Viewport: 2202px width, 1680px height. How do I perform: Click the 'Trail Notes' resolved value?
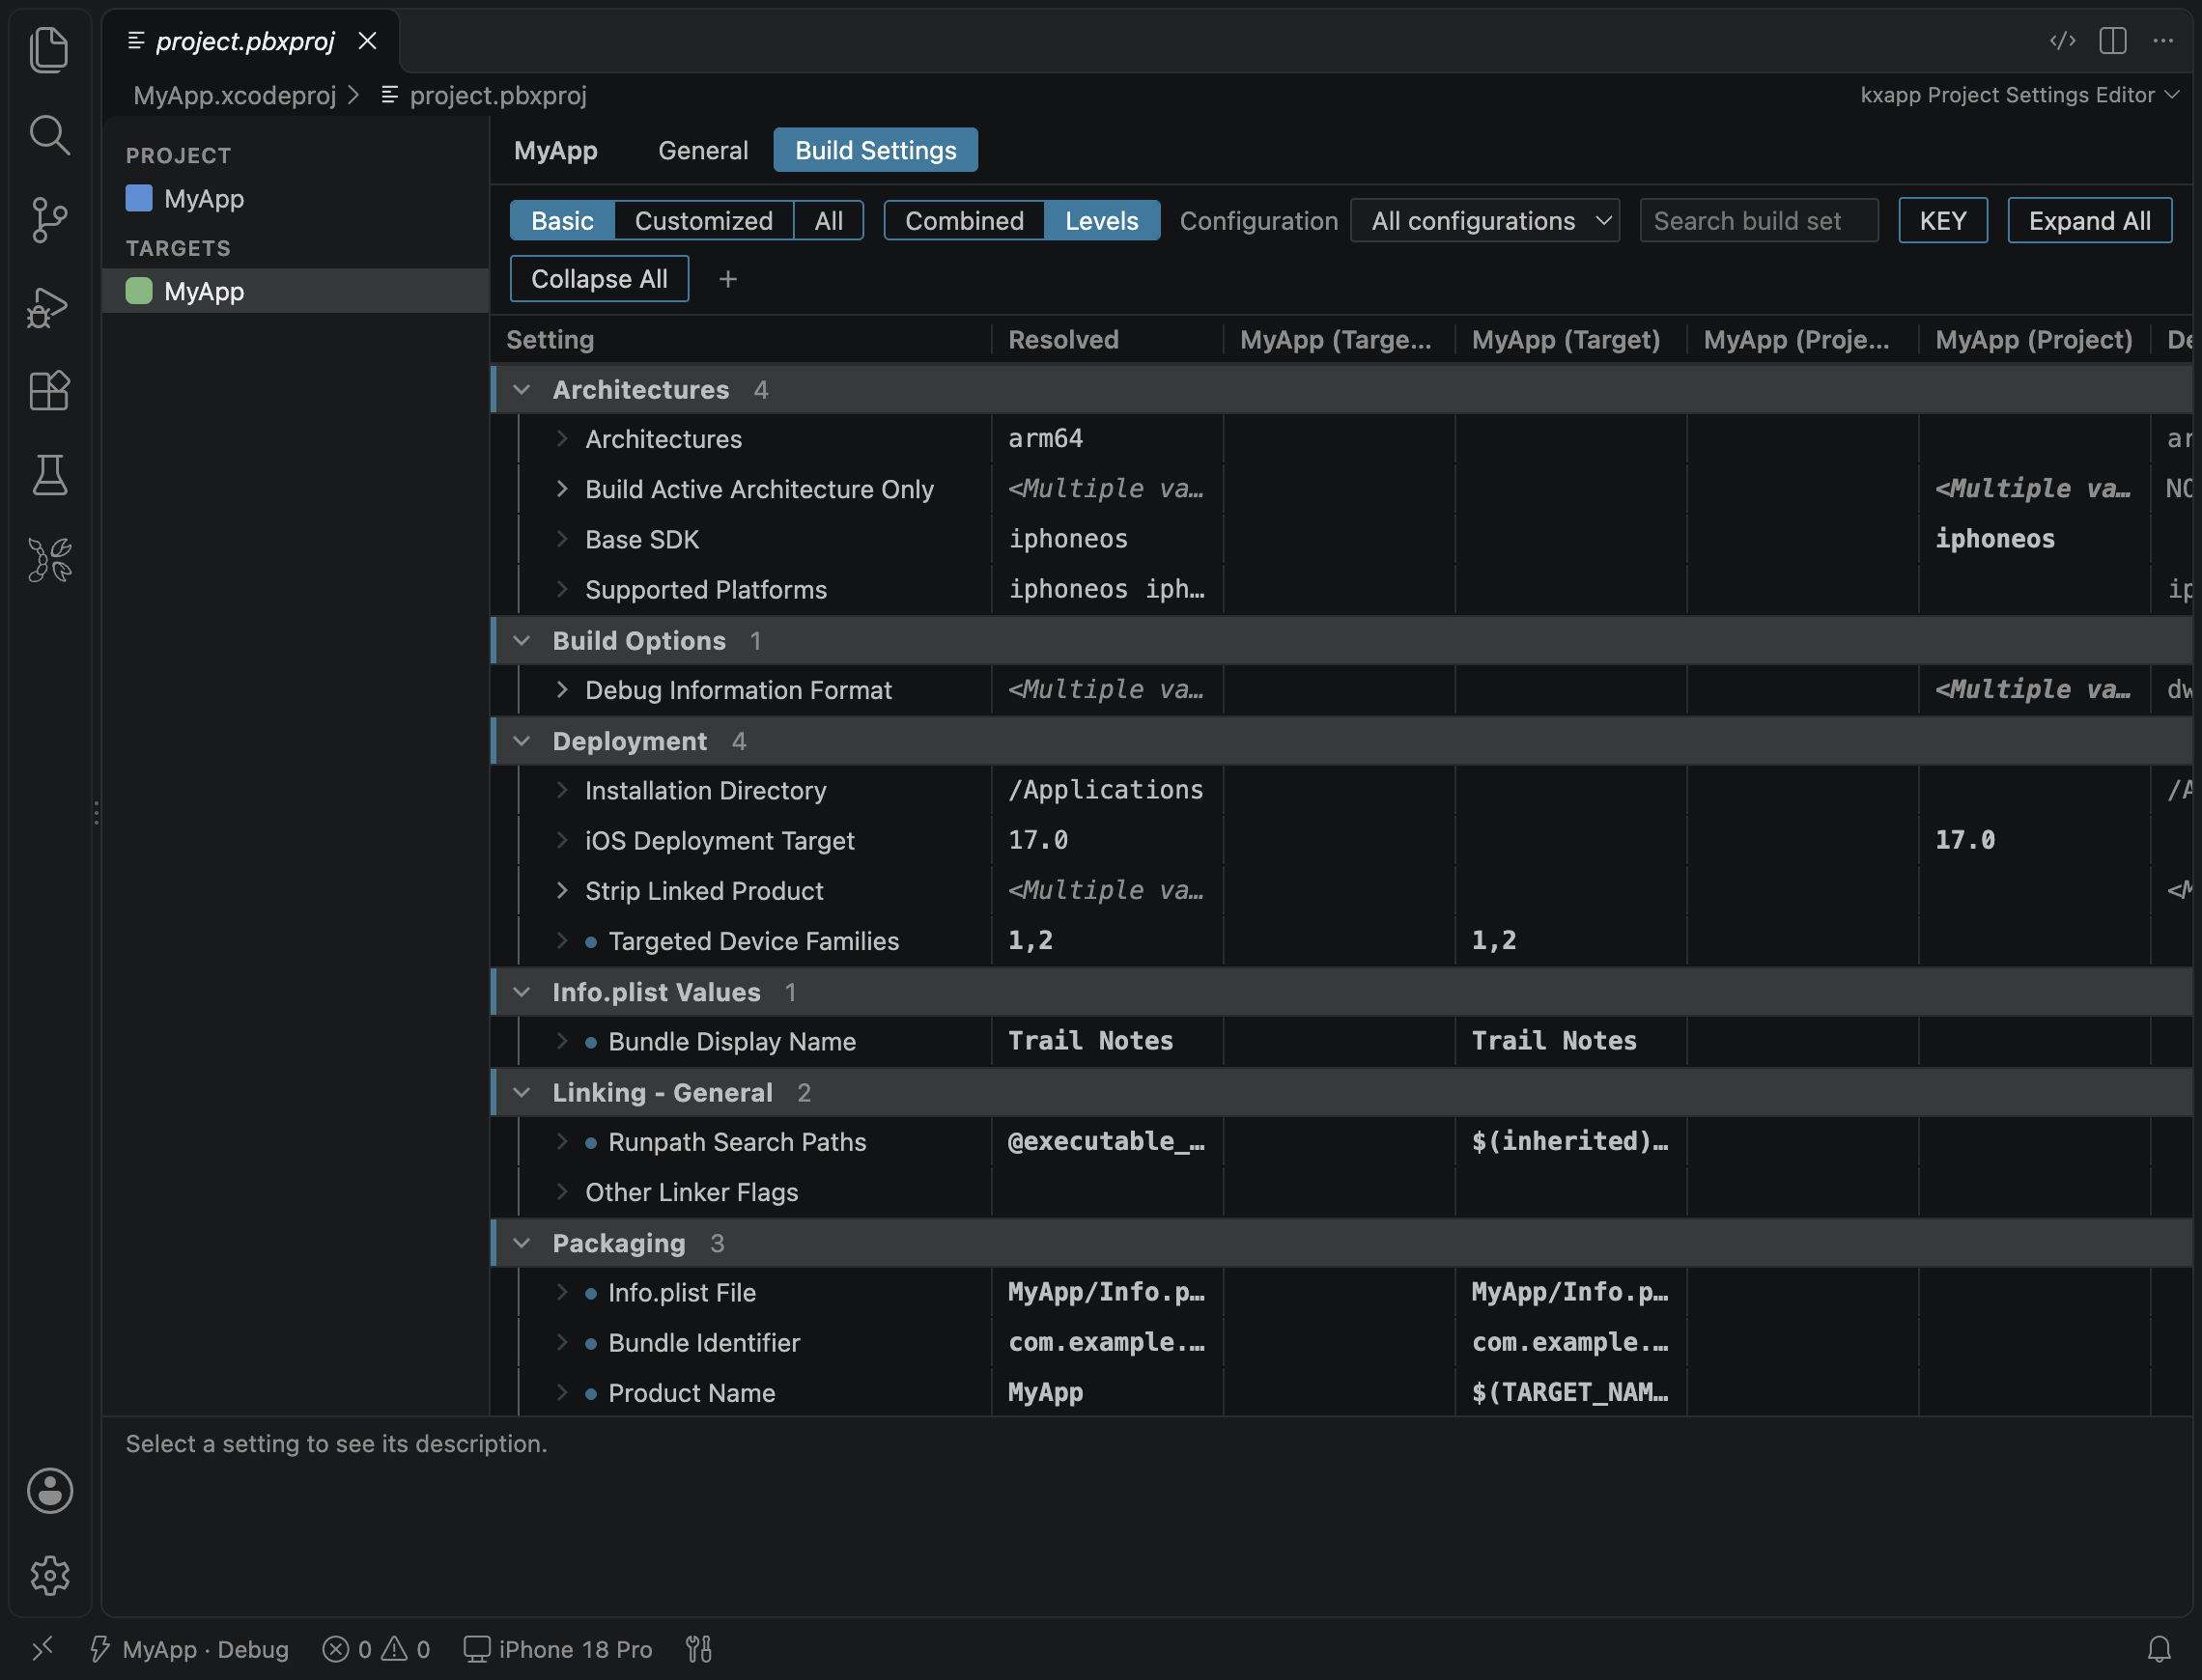1090,1041
